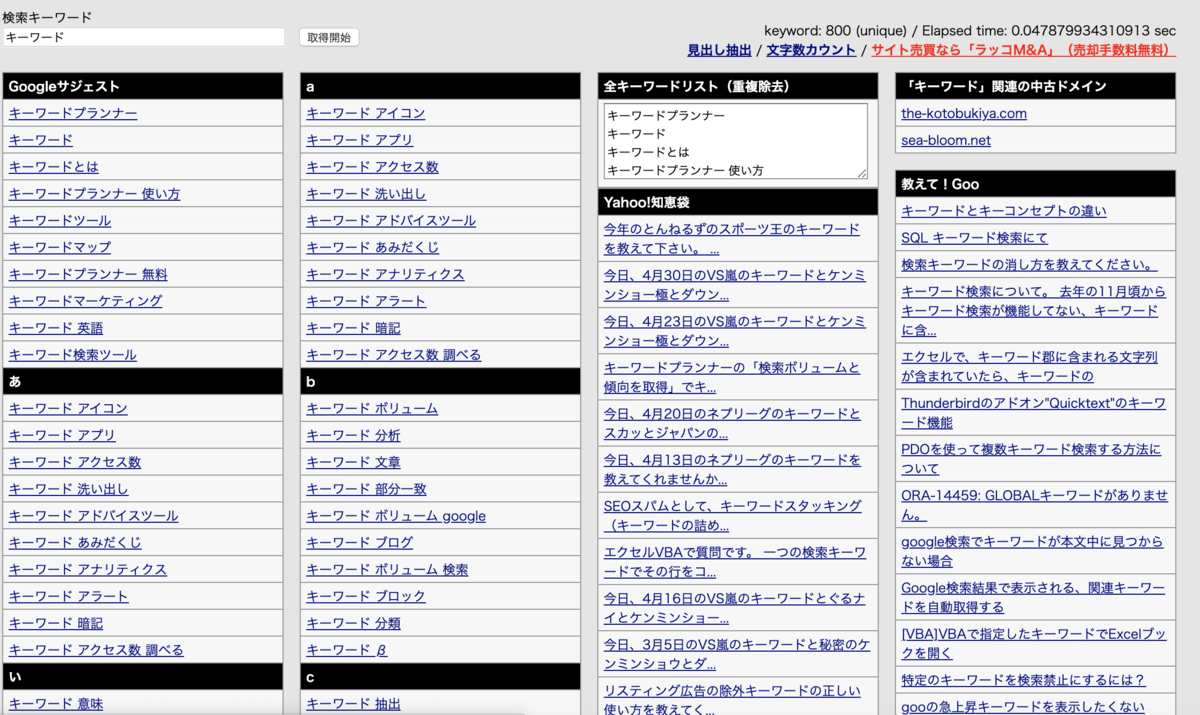The height and width of the screenshot is (715, 1200).
Task: Open the キーワード 分類 link
Action: [x=353, y=623]
